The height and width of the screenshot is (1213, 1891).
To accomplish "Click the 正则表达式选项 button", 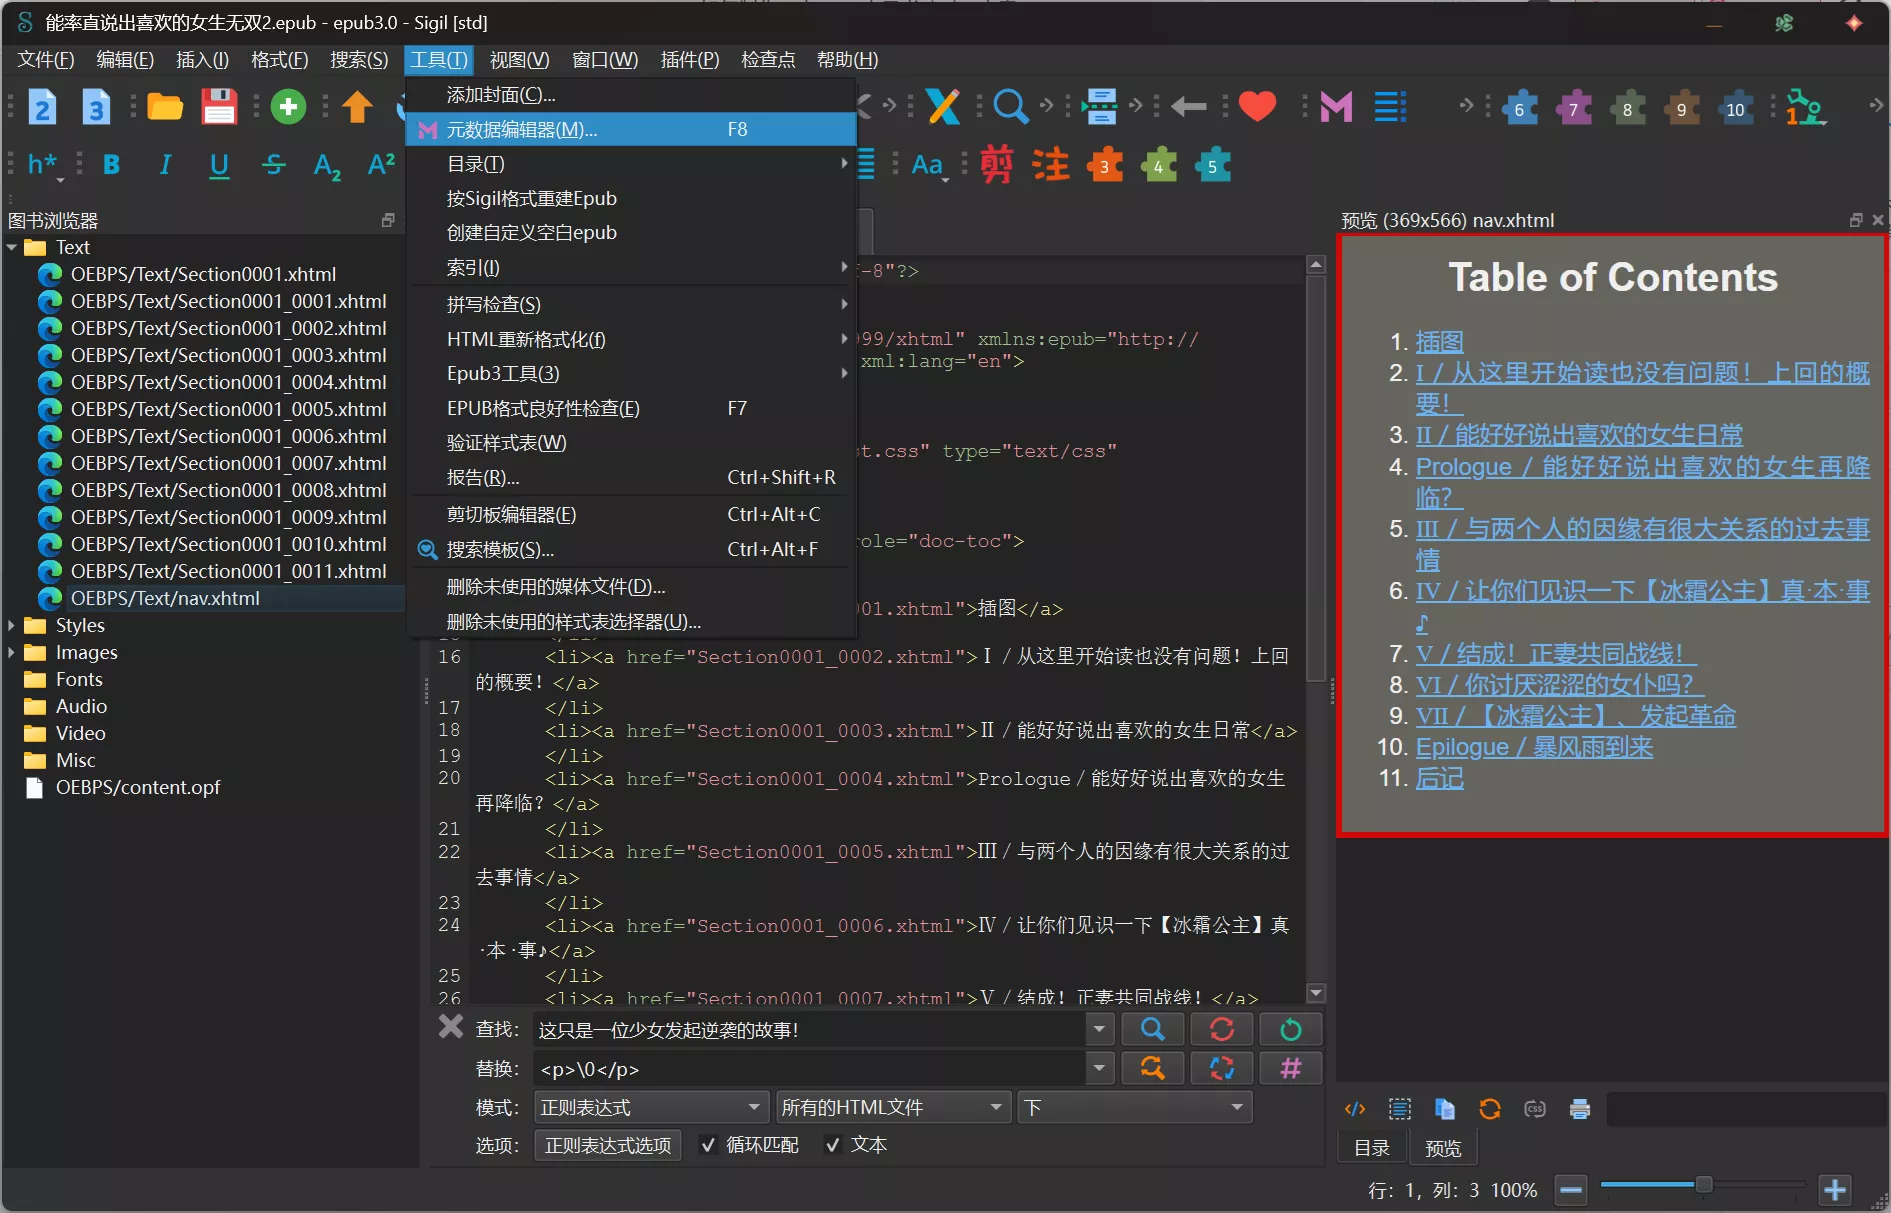I will [x=608, y=1145].
